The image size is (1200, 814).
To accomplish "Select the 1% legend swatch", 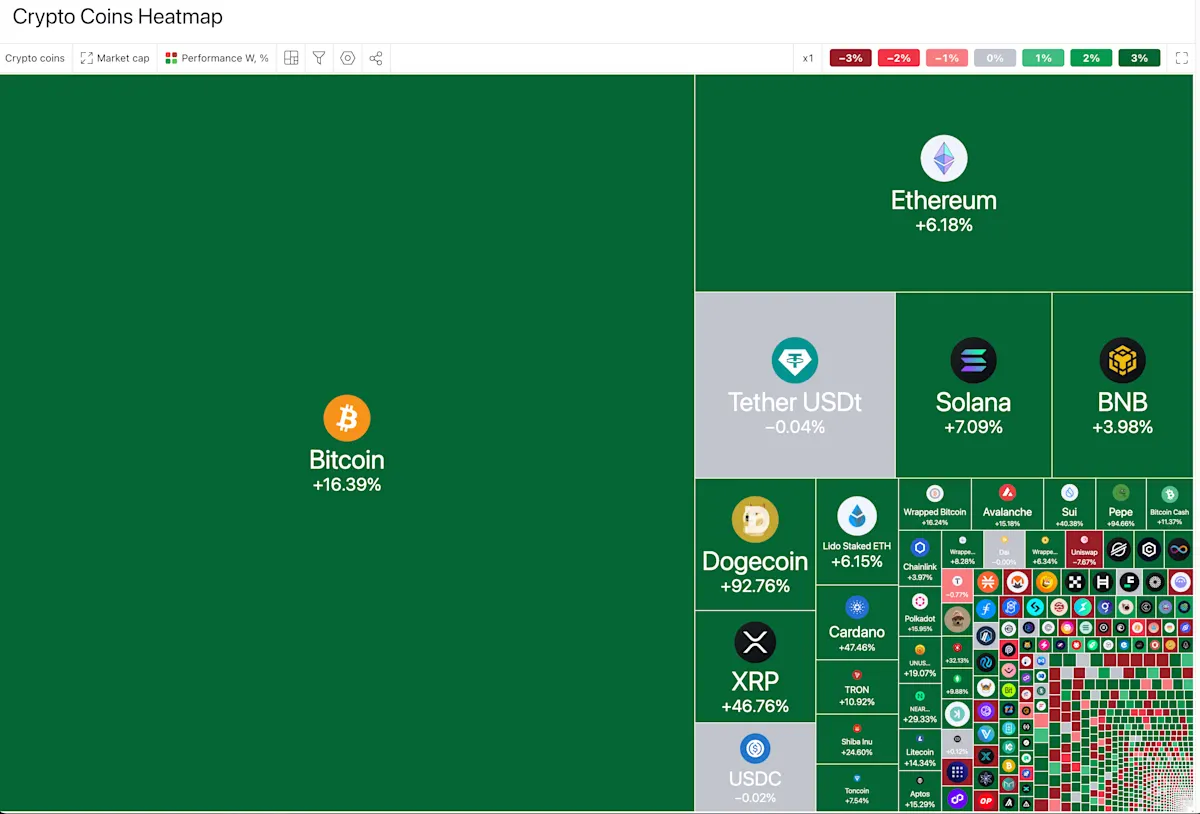I will [x=1043, y=58].
